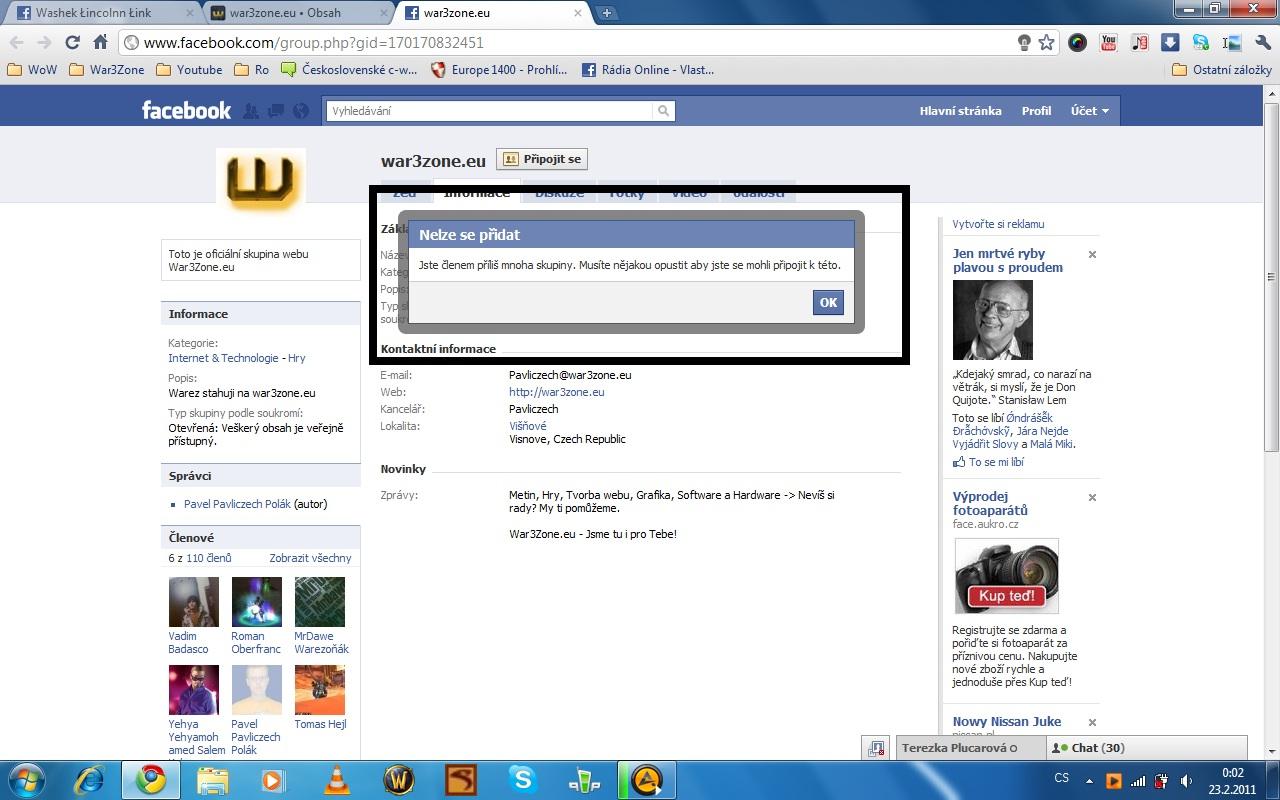Go back with the browser Back arrow

16,43
